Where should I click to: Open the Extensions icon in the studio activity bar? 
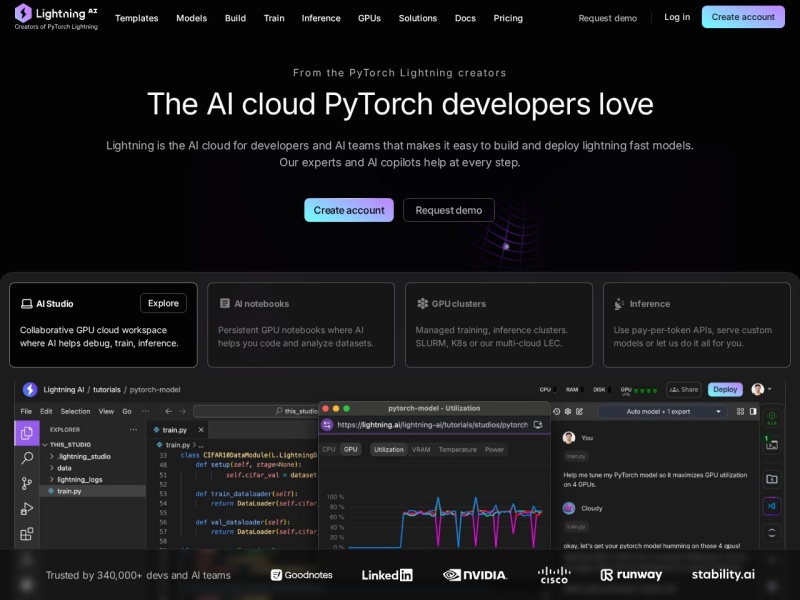(27, 534)
